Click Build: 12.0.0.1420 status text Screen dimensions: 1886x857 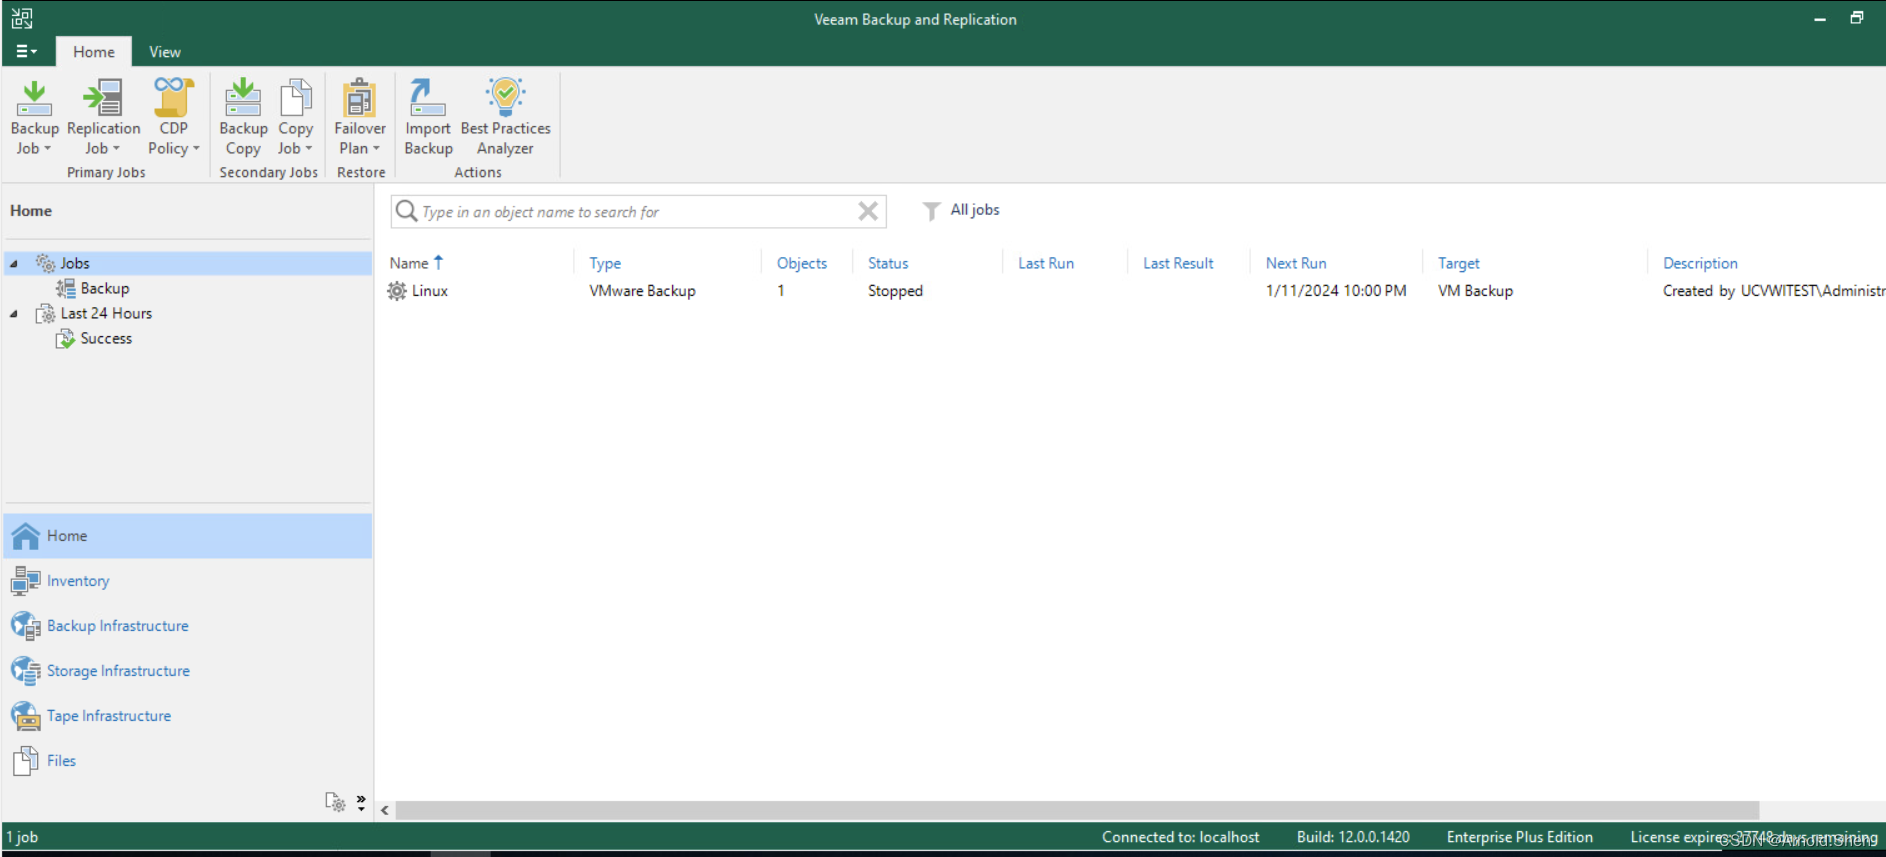[x=1353, y=837]
